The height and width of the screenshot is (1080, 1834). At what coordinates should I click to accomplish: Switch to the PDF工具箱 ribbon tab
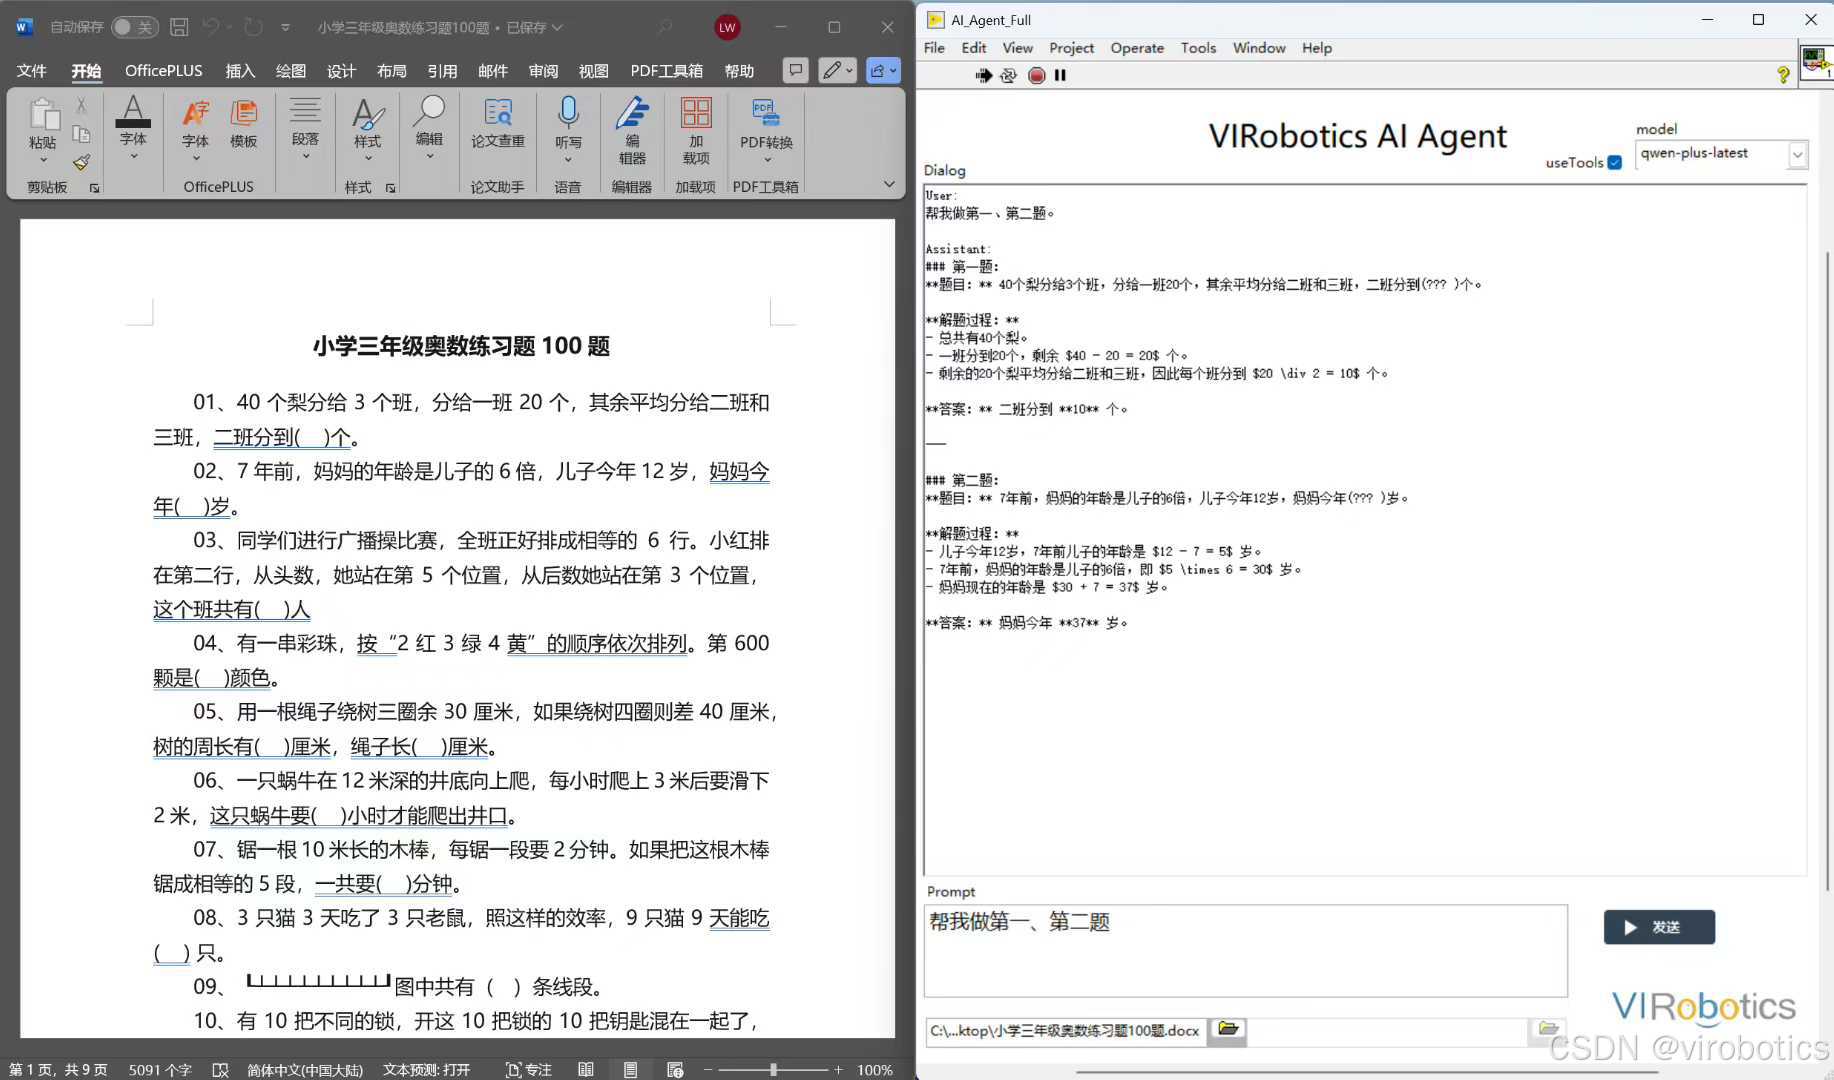click(666, 71)
